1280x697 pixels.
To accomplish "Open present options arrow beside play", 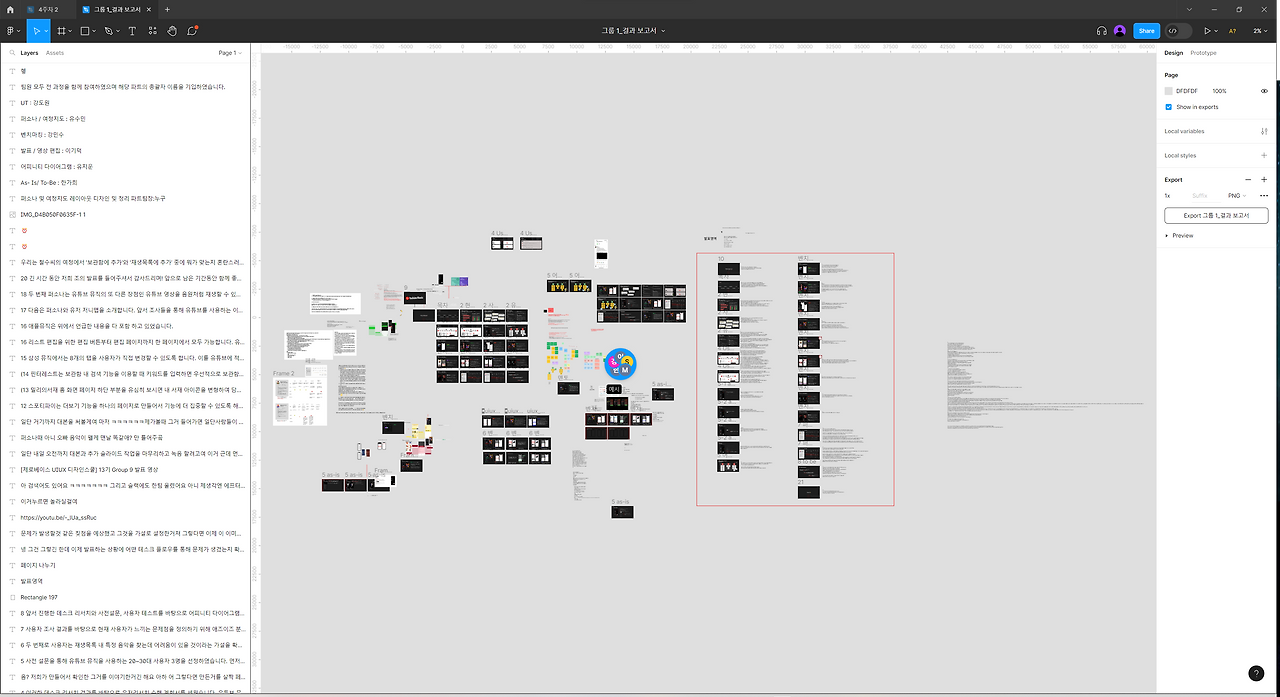I will tap(1218, 31).
